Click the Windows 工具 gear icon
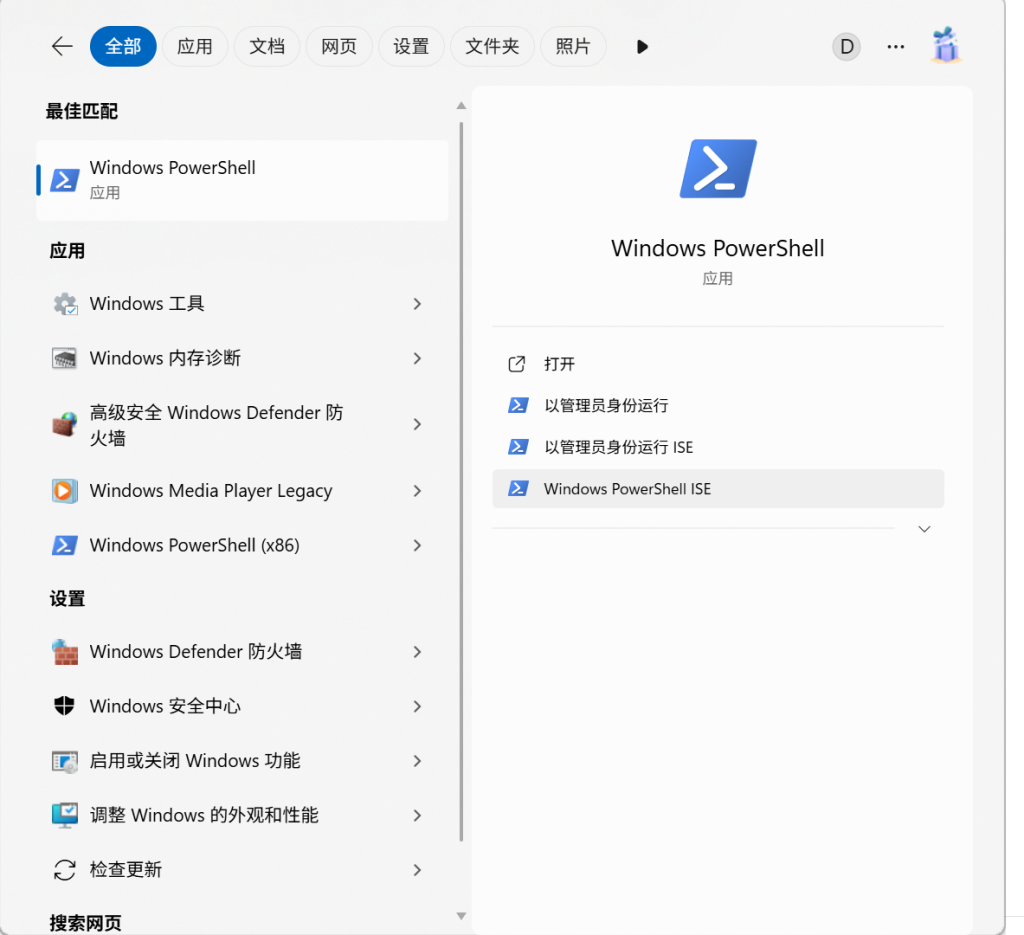The height and width of the screenshot is (935, 1024). pos(65,304)
